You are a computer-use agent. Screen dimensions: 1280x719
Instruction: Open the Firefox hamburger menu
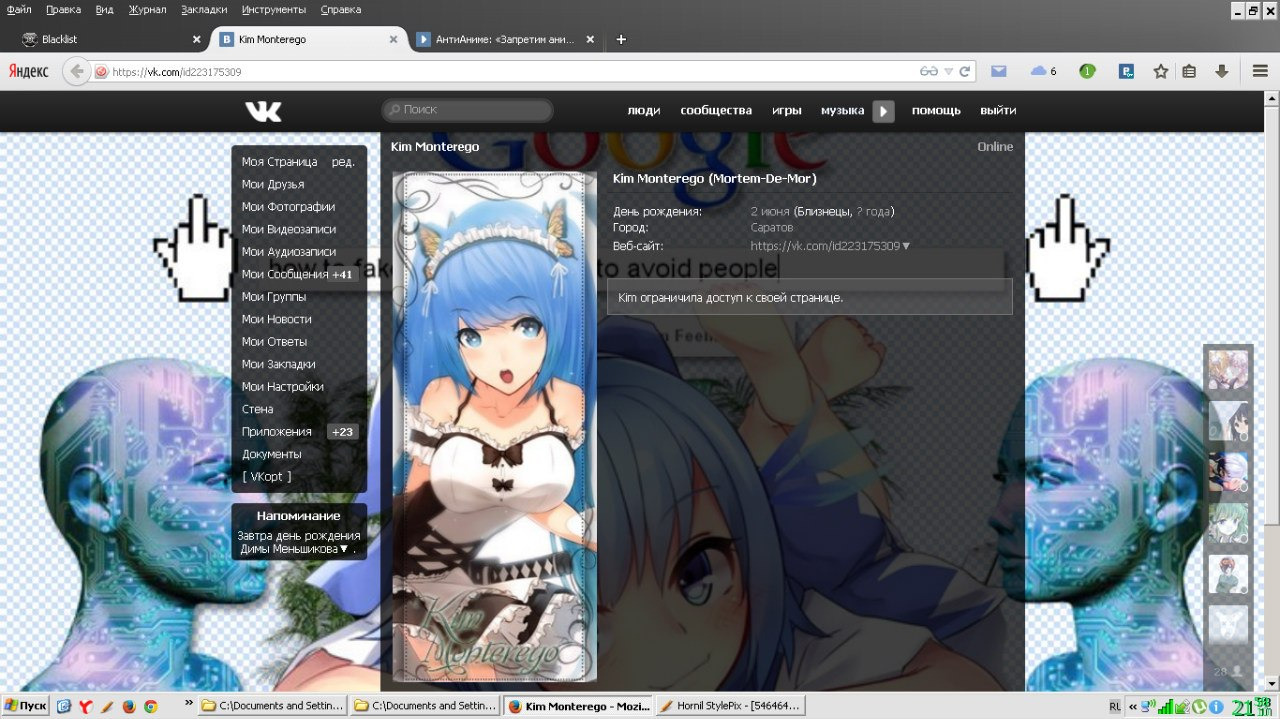[x=1260, y=71]
